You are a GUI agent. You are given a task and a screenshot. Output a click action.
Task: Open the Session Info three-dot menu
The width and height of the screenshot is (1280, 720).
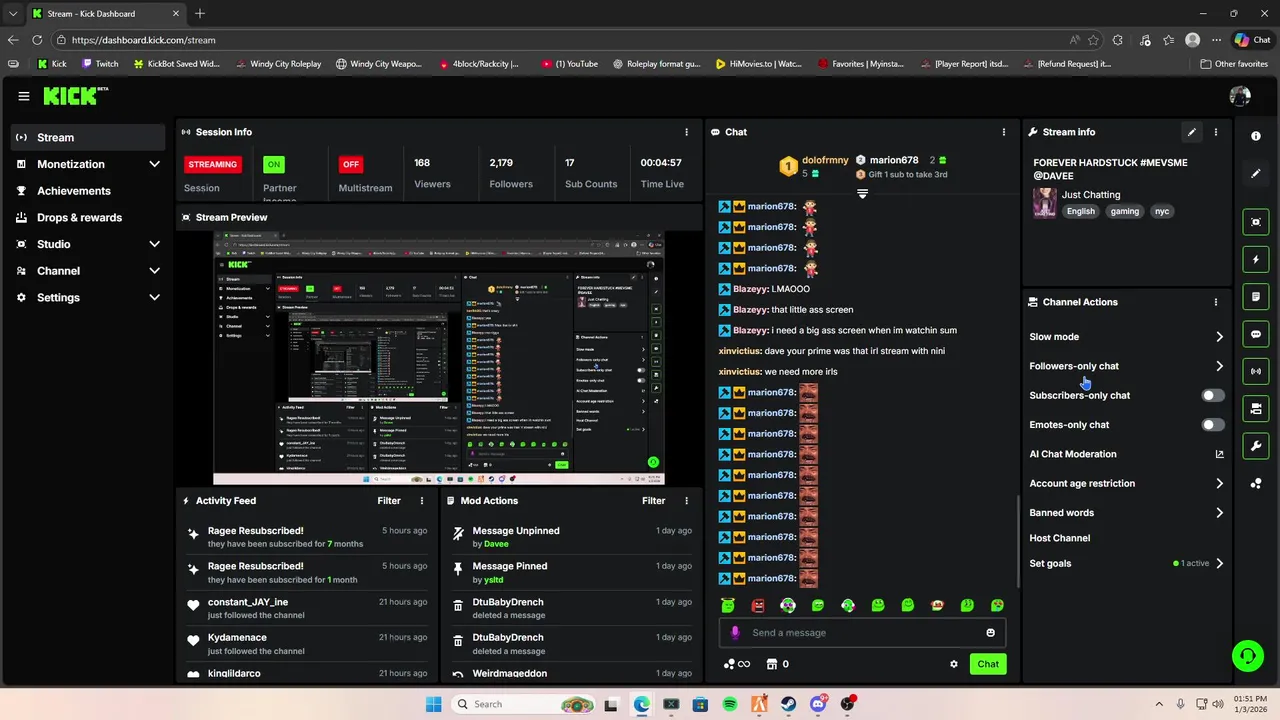pyautogui.click(x=686, y=132)
